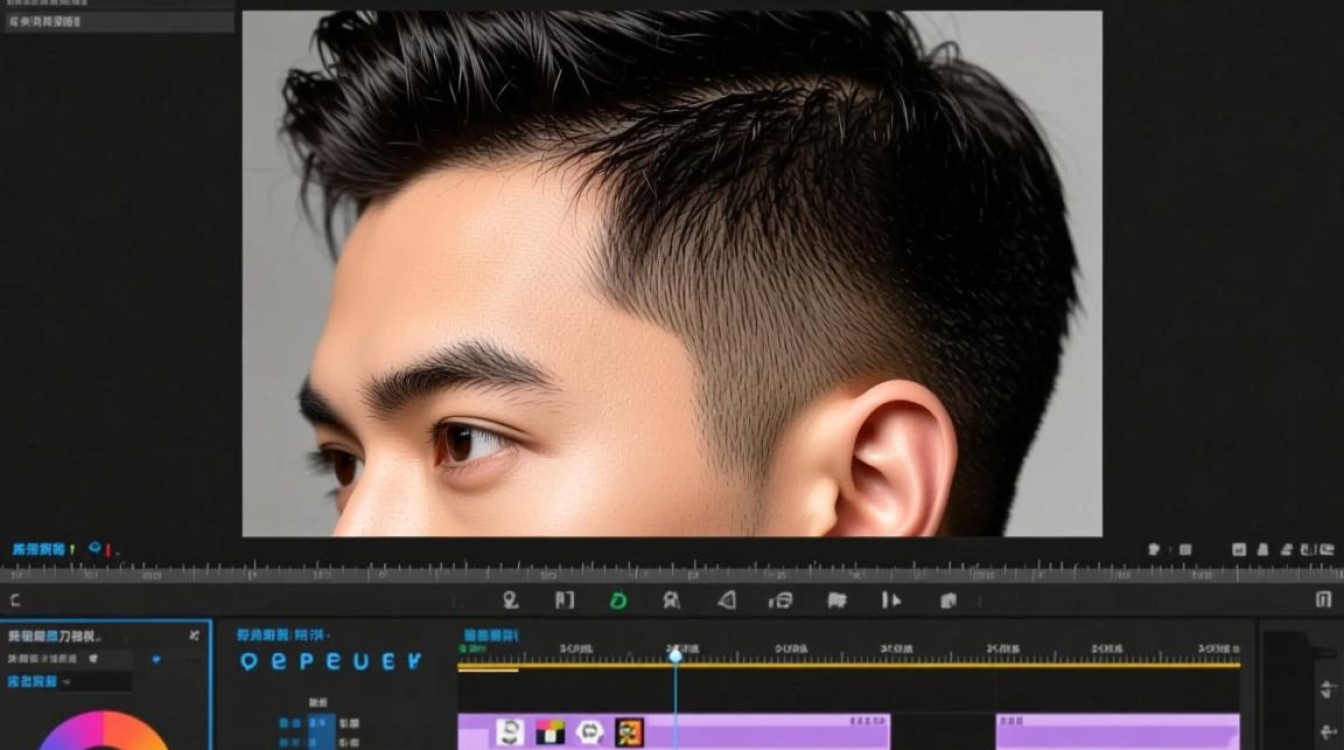Image resolution: width=1344 pixels, height=750 pixels.
Task: Click the bracket icon at the toolbar's far right
Action: tap(1323, 599)
